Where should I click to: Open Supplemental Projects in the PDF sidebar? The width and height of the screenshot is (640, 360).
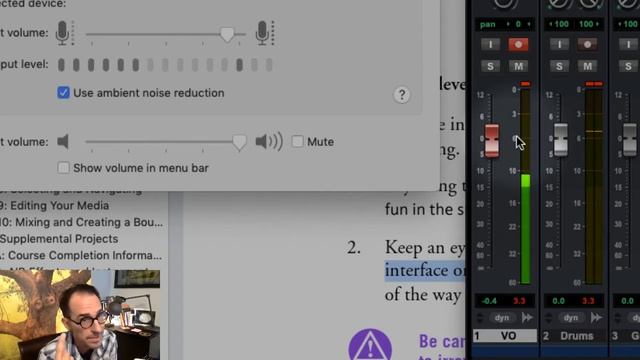[x=59, y=239]
